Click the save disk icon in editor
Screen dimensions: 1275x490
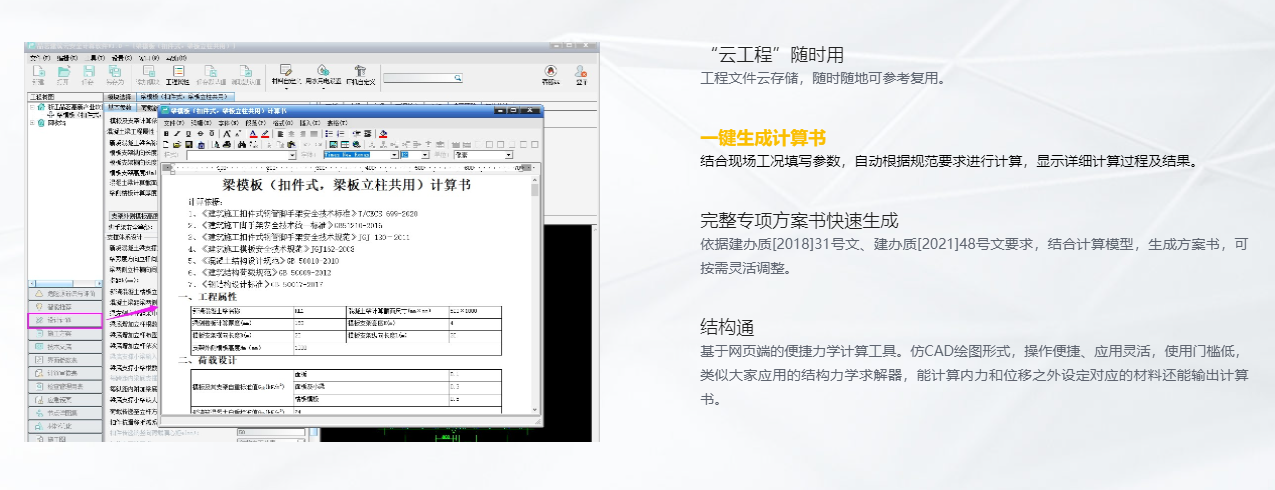tap(189, 145)
